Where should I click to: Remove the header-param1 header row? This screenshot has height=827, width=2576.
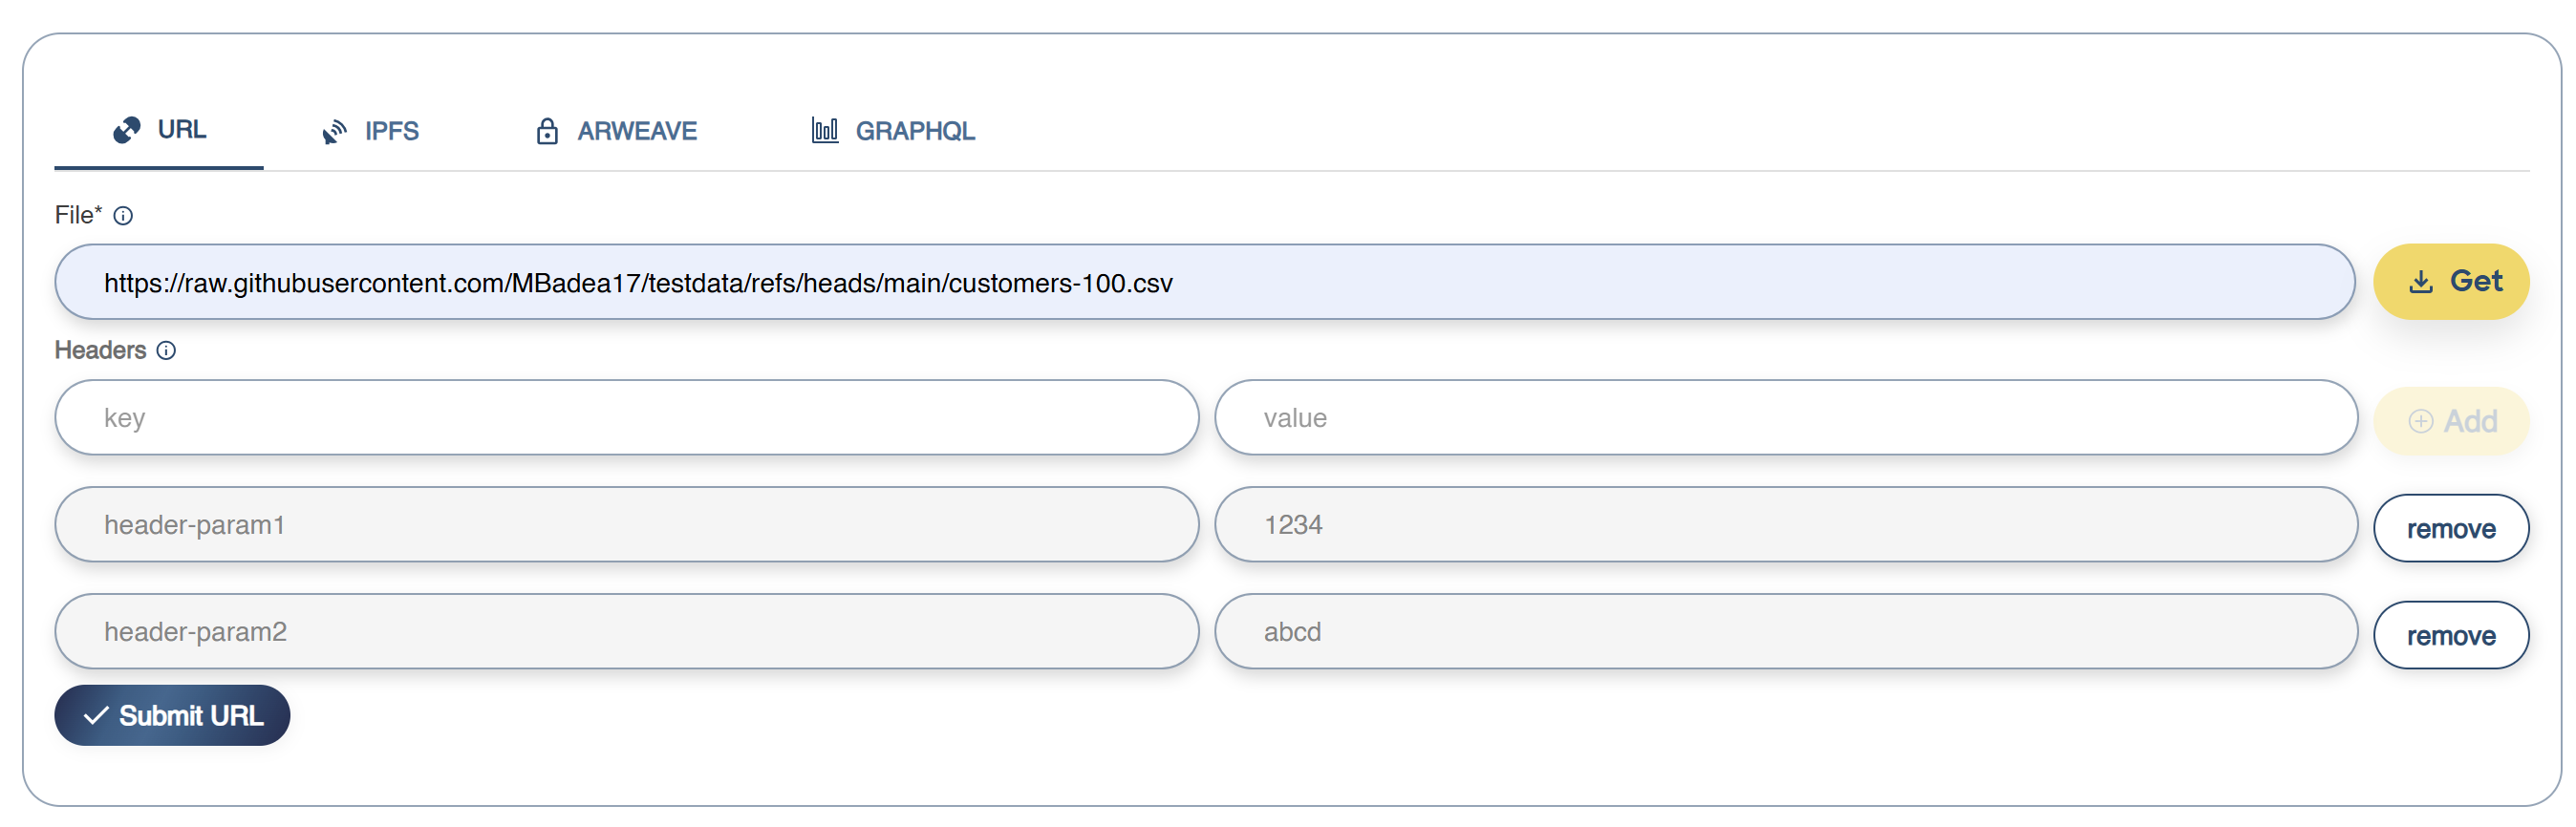[2450, 528]
